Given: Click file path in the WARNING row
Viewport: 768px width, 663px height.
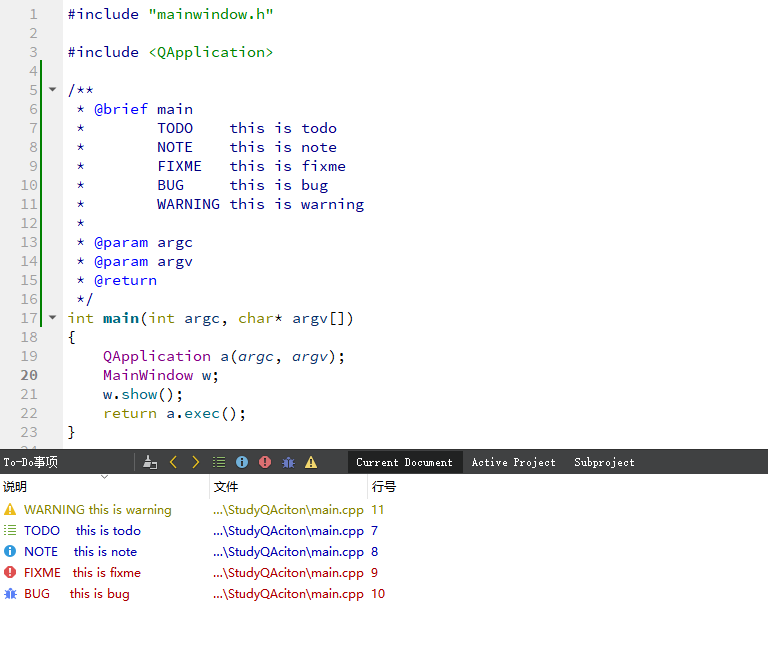Looking at the screenshot, I should click(x=288, y=510).
